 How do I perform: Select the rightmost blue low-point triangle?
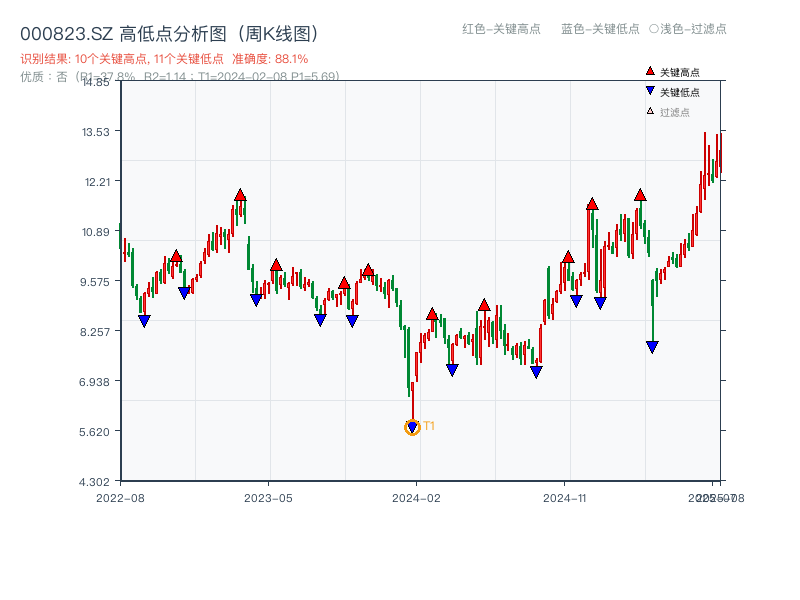652,347
